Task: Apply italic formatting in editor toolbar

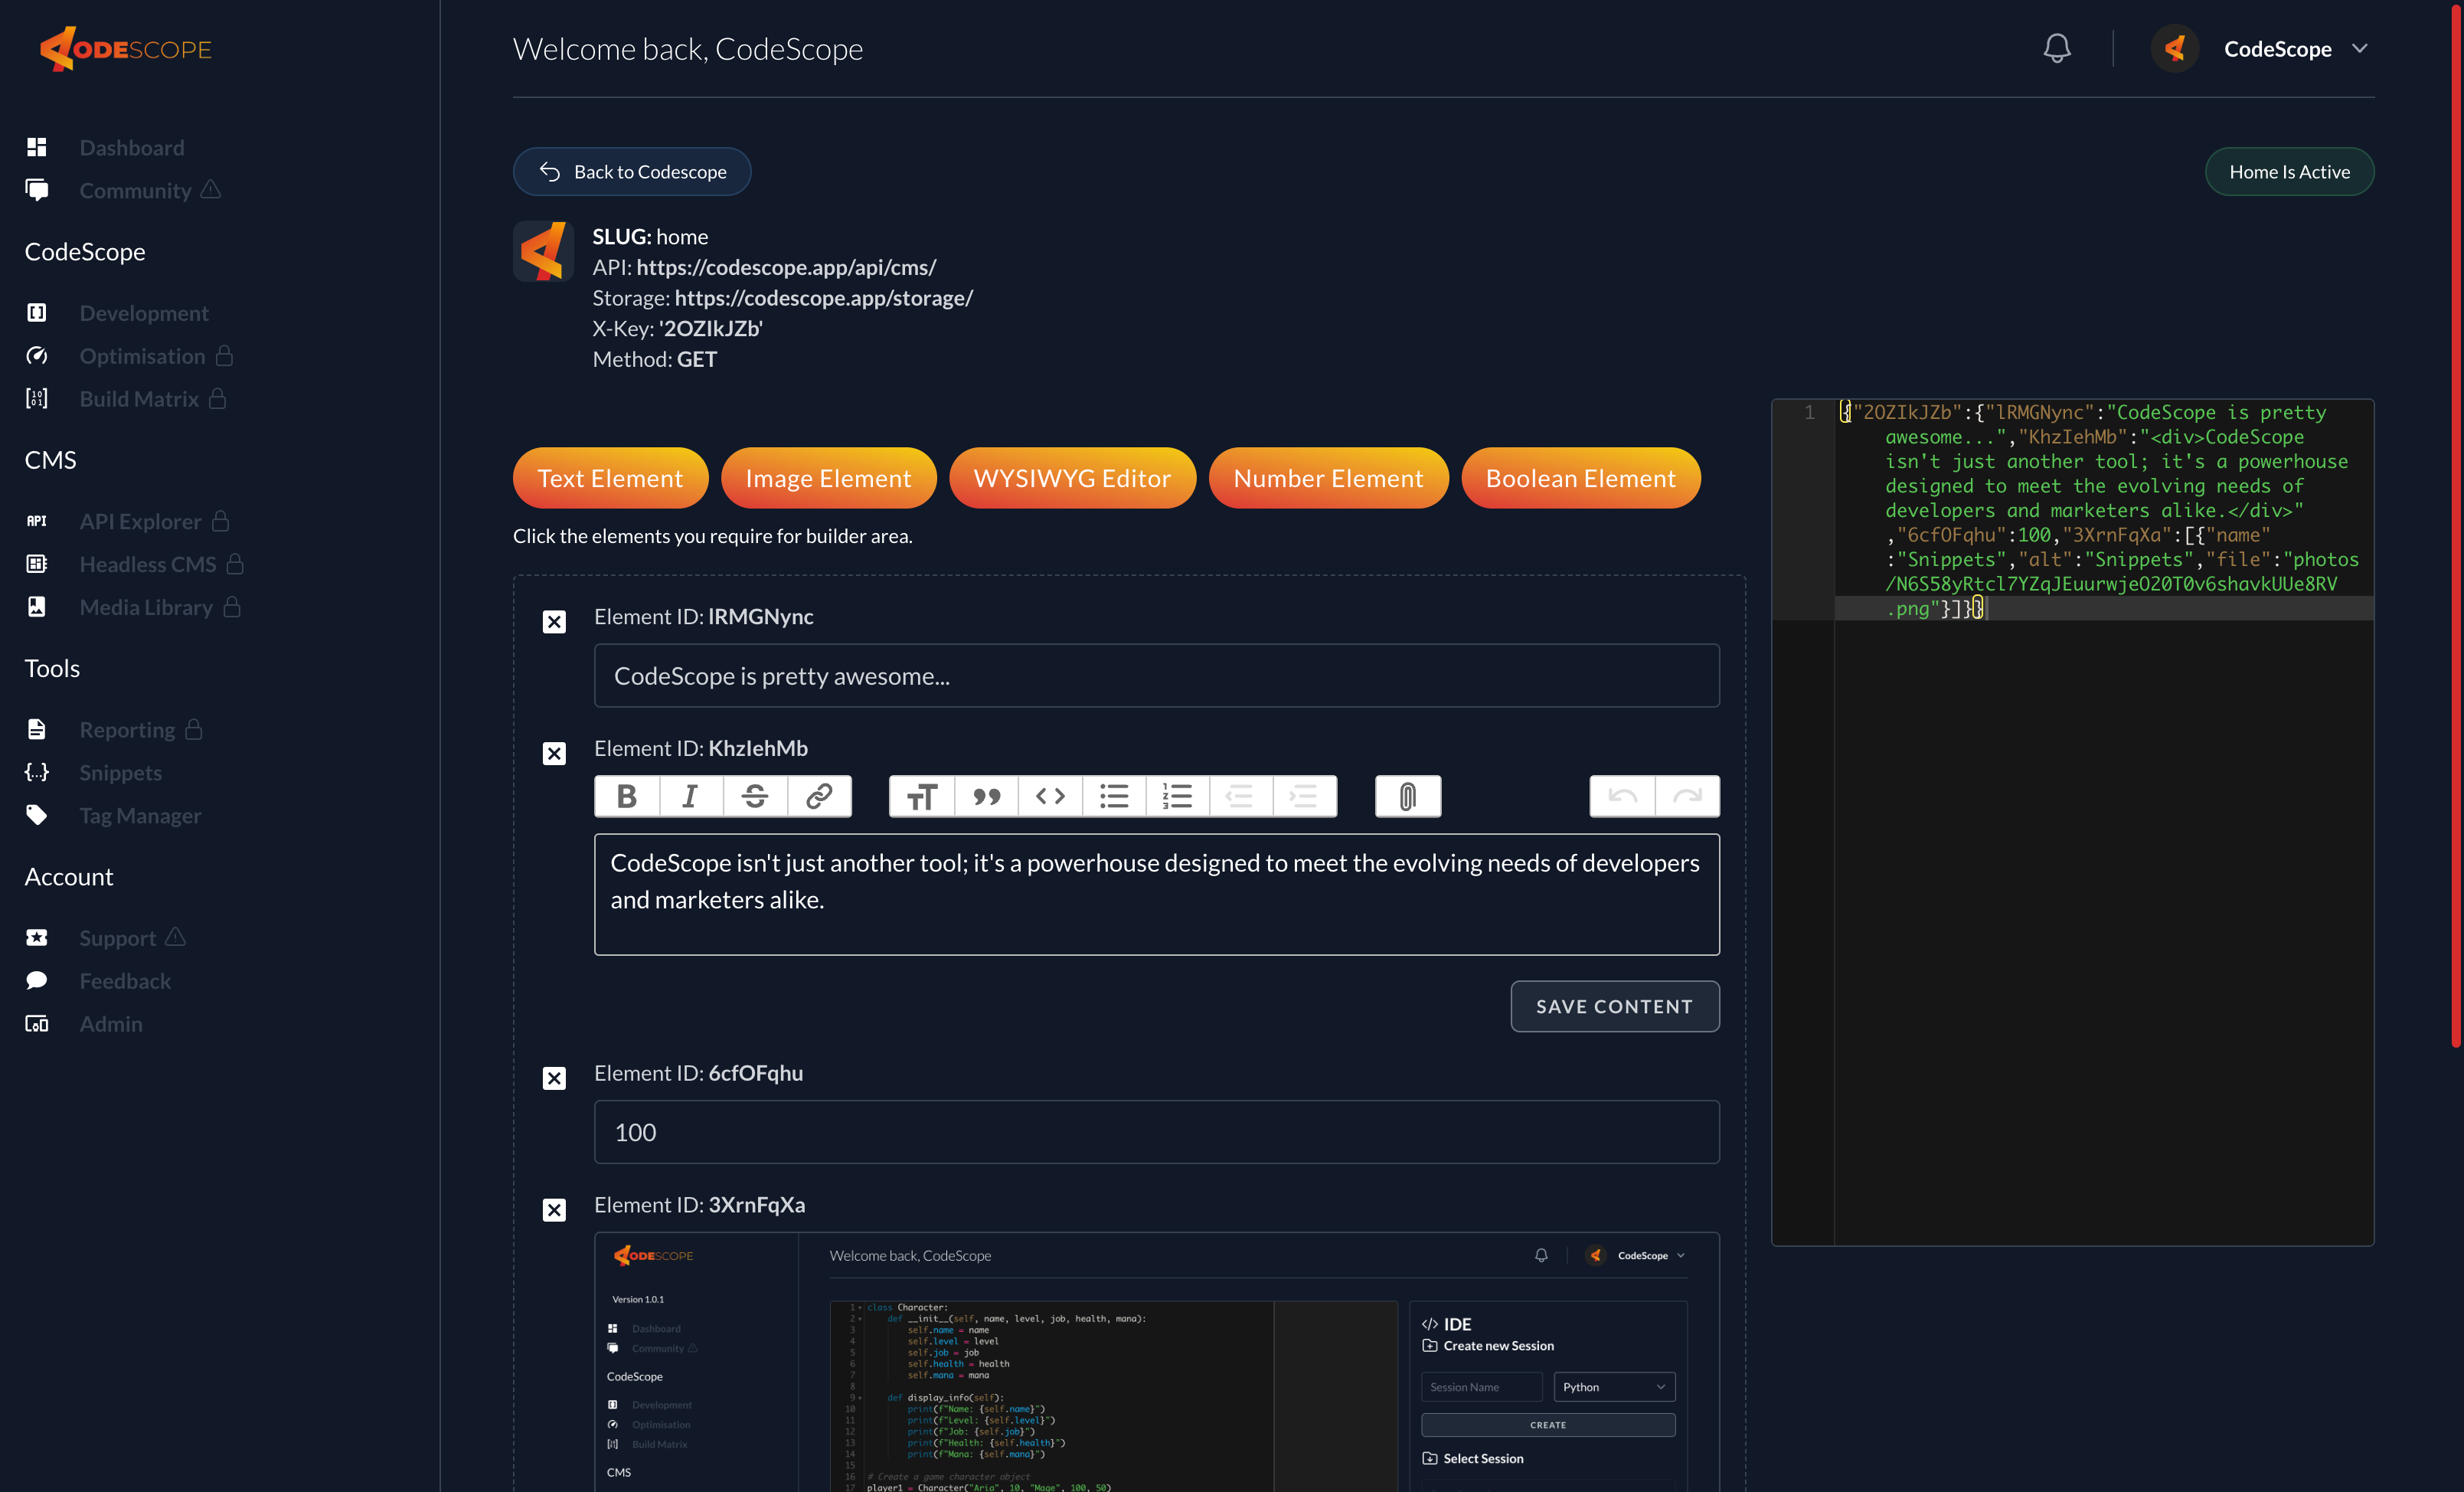Action: click(690, 796)
